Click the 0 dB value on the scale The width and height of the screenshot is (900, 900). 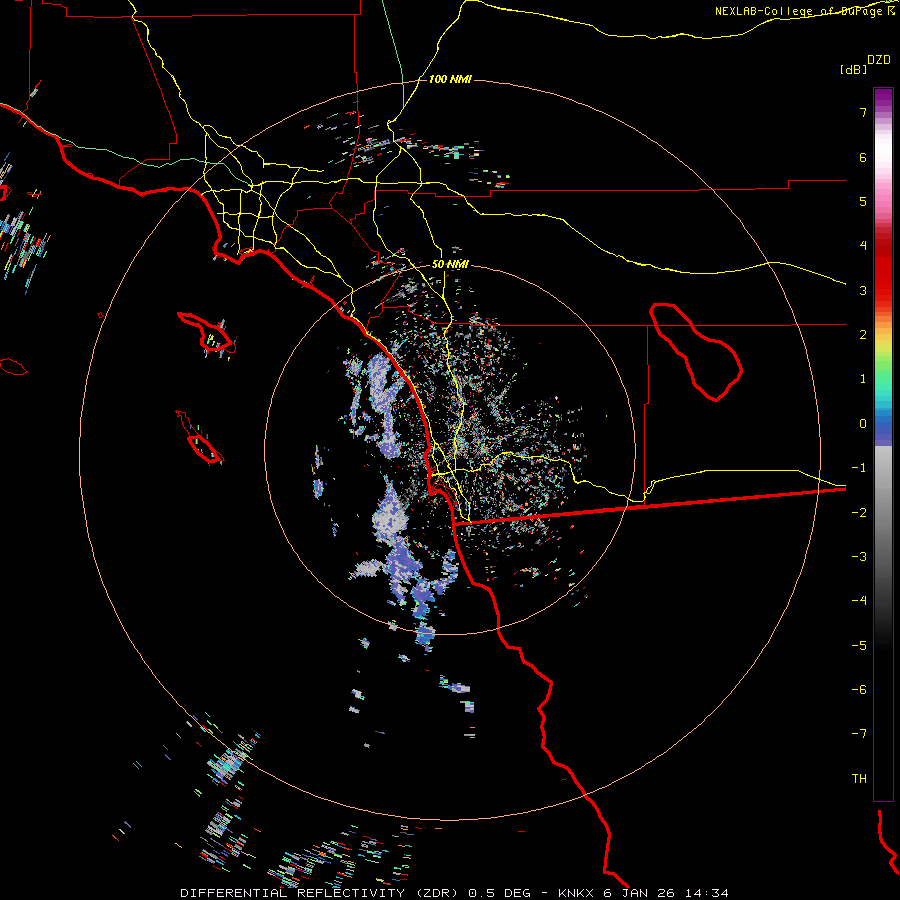863,424
